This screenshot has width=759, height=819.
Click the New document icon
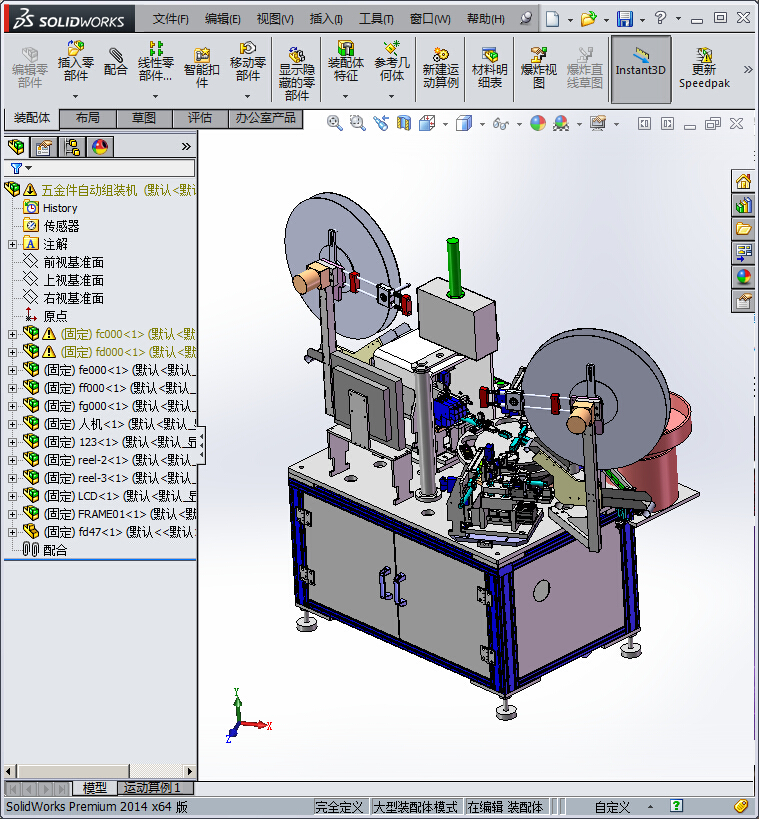click(552, 19)
